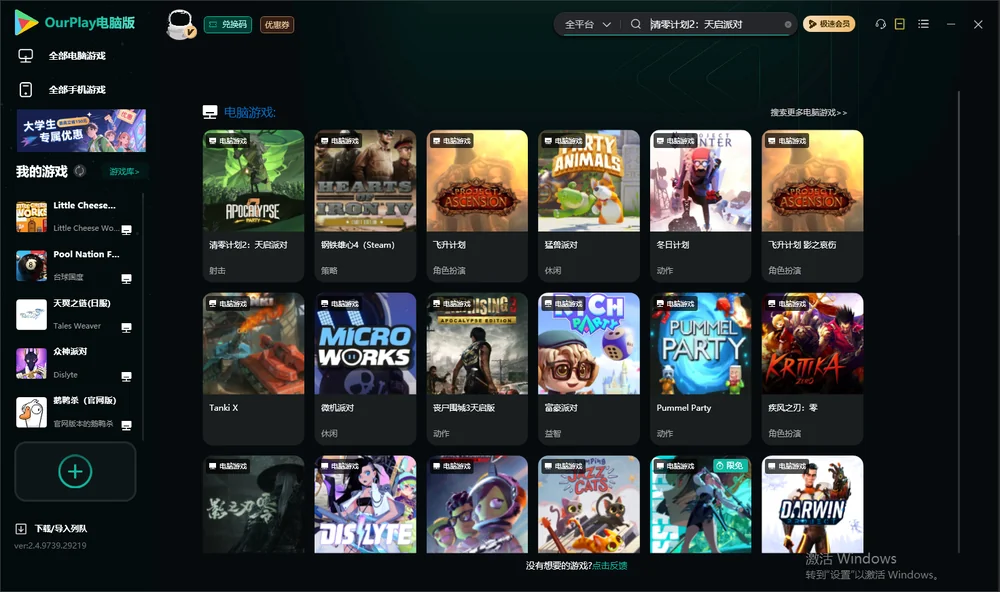Open the 游戏库> link
Screen dimensions: 1000x592
(x=124, y=172)
